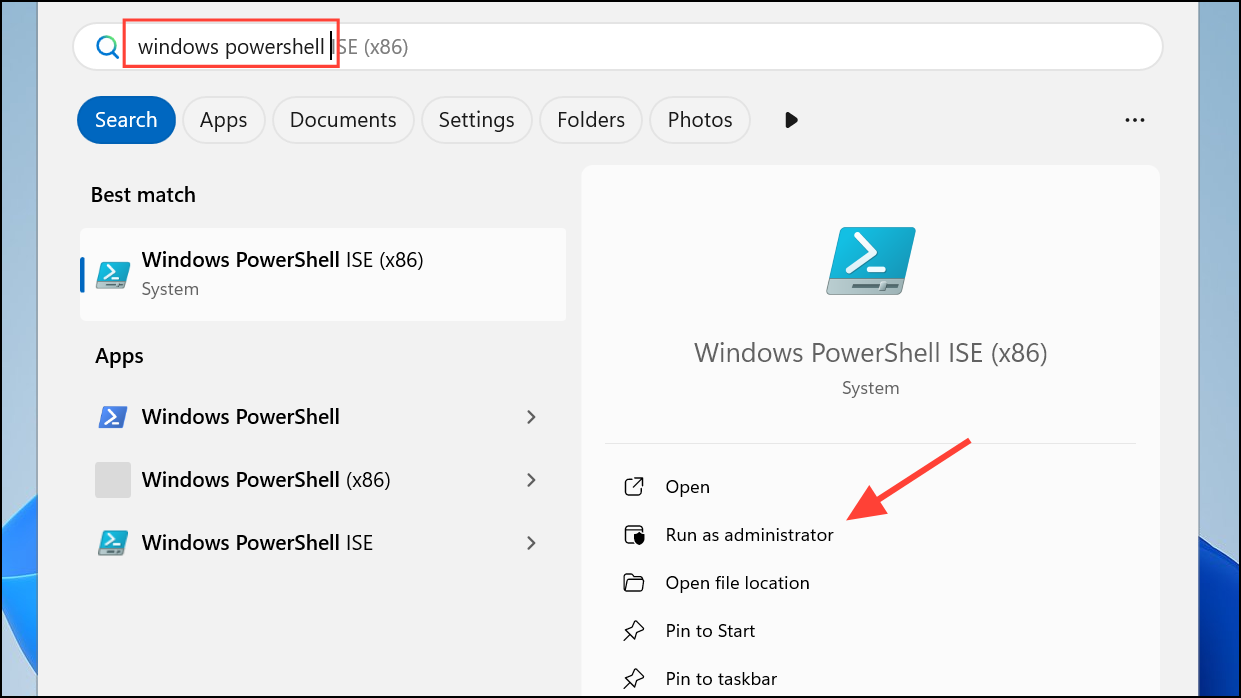Open the three-dot options menu
The image size is (1241, 698).
click(1134, 120)
